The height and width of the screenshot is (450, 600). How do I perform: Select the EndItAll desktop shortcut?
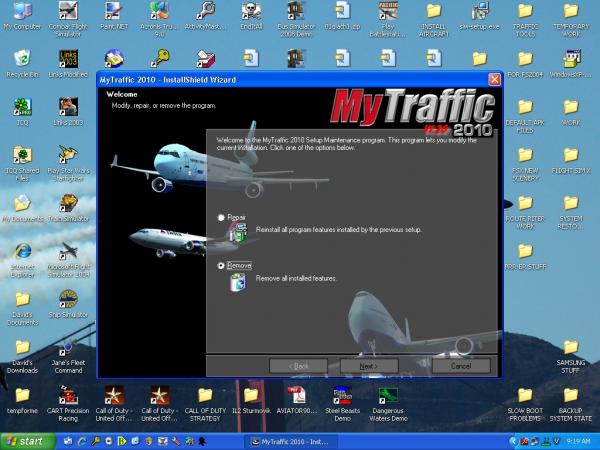point(251,16)
